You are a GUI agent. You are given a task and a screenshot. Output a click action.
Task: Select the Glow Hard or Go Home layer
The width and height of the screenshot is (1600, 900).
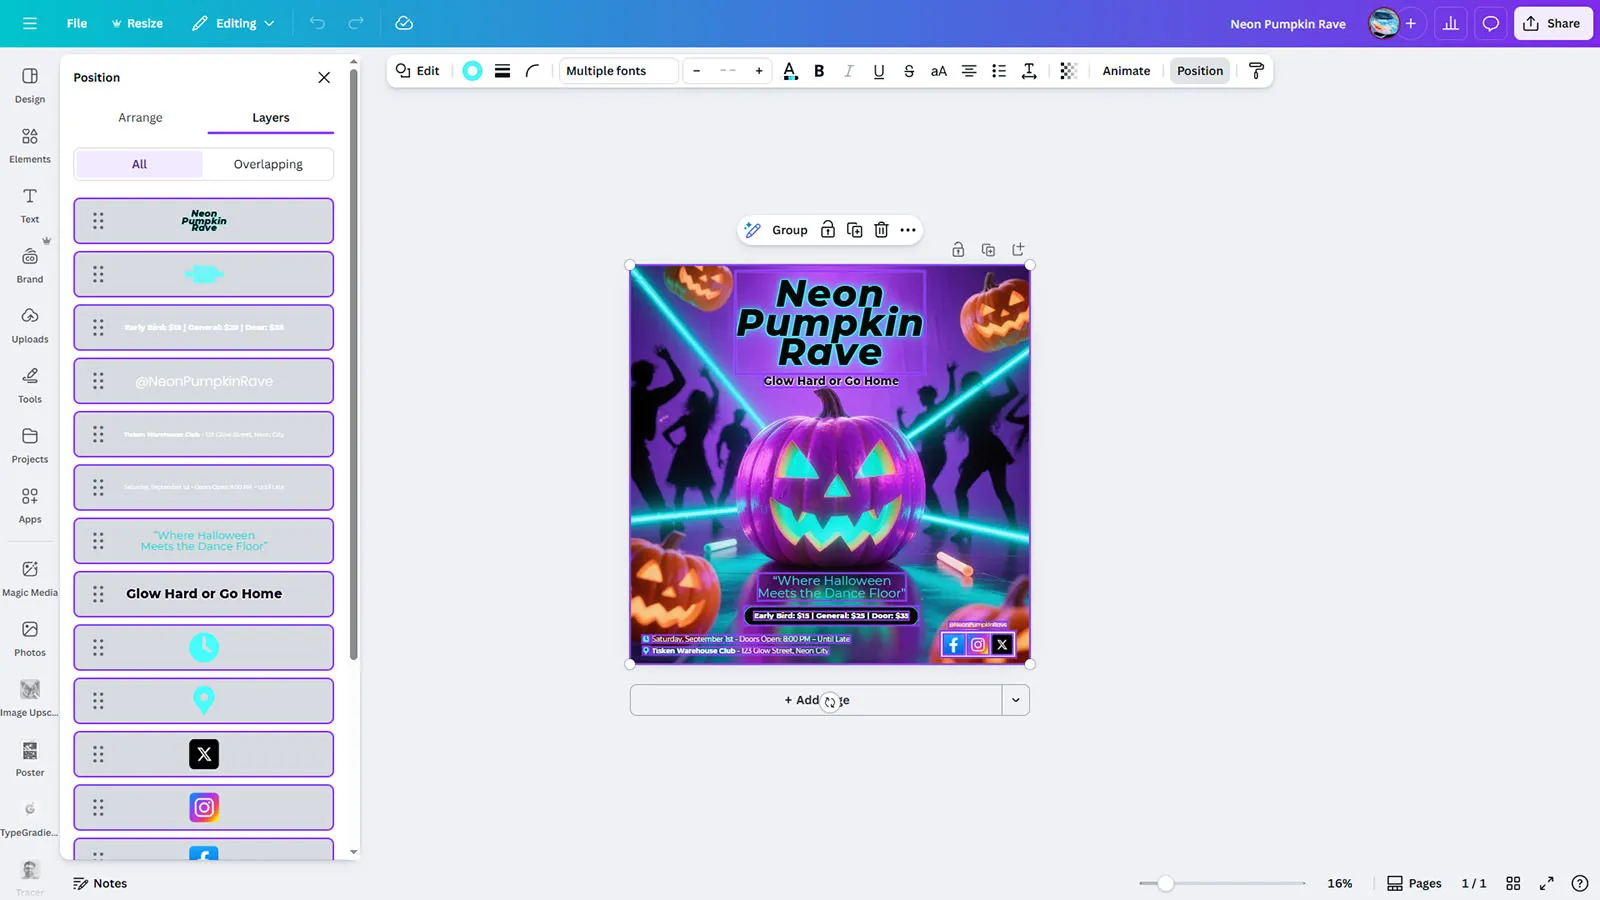pos(204,594)
